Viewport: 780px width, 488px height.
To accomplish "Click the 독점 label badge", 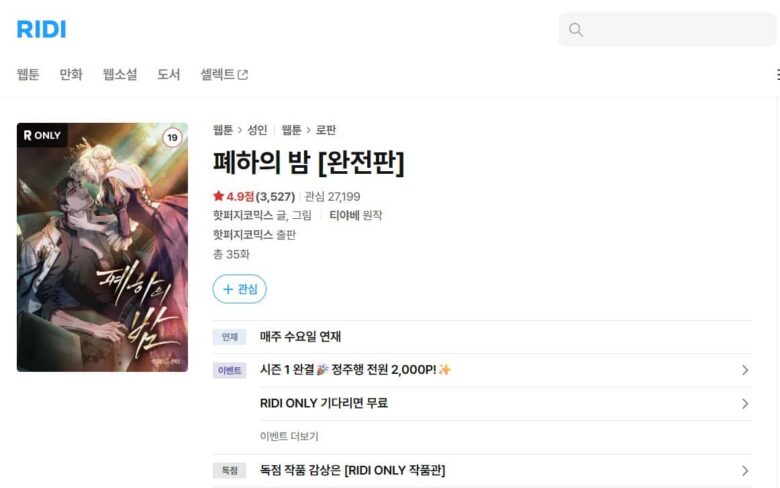I will 229,471.
